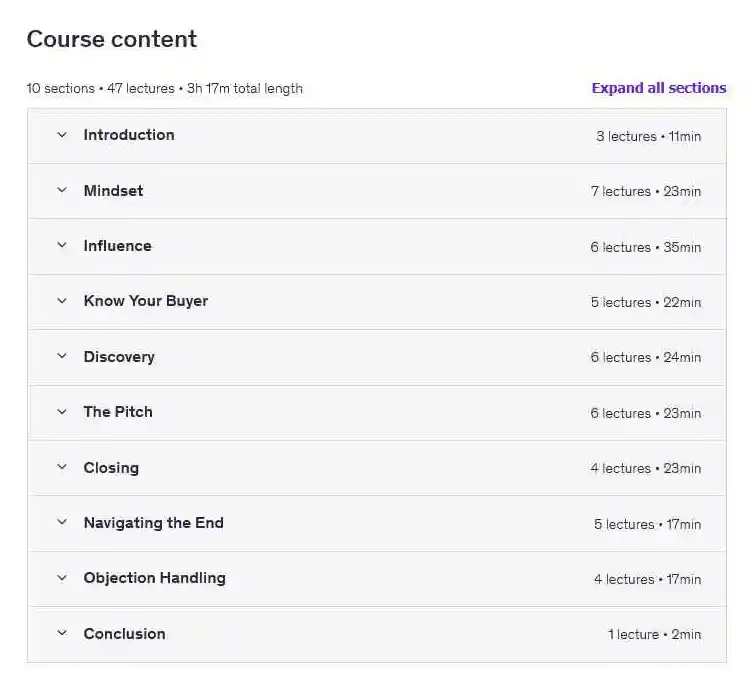The width and height of the screenshot is (753, 677).
Task: Click chevron icon beside Know Your Buyer
Action: tap(62, 301)
